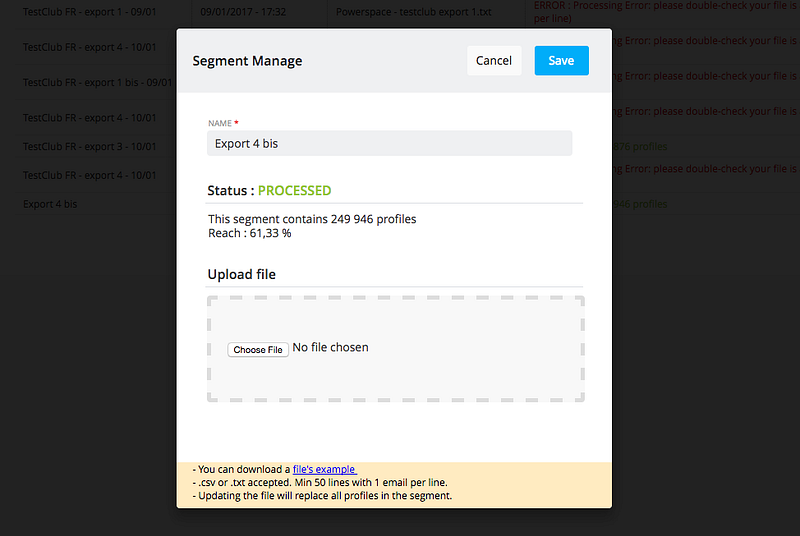Screen dimensions: 800x536
Task: Select TestClub FR - export 3 - 10/01 row
Action: coord(90,147)
